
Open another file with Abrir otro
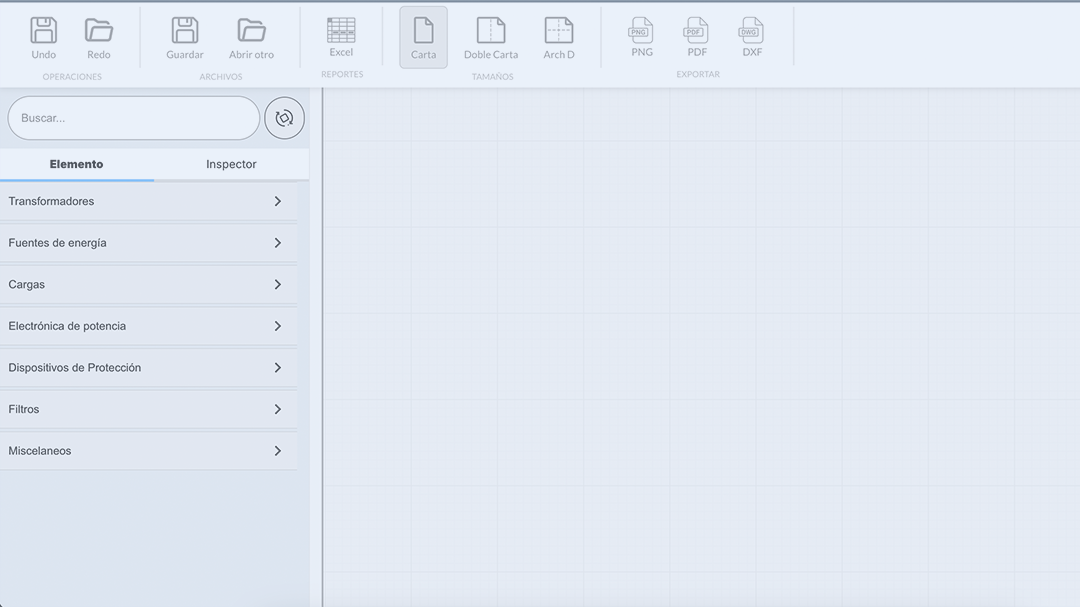coord(251,31)
